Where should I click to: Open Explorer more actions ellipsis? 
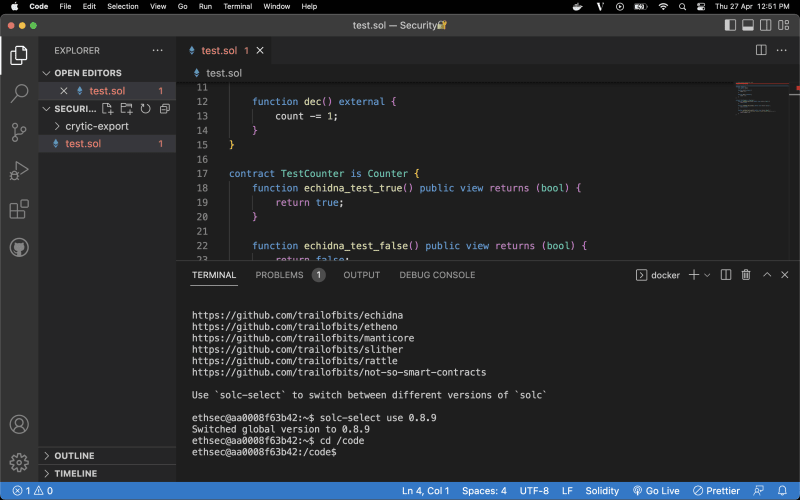[x=158, y=51]
